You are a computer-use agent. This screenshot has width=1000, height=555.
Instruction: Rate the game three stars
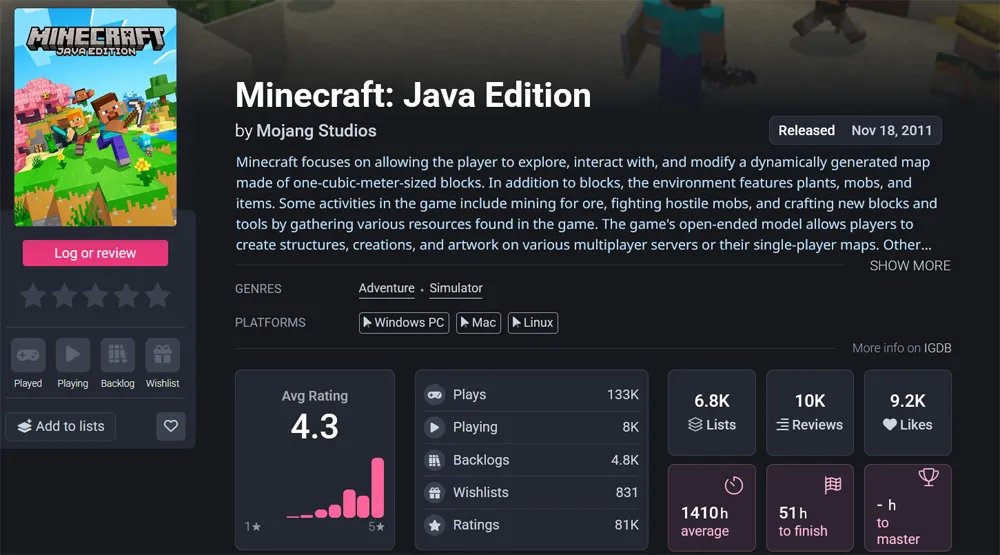(x=95, y=296)
